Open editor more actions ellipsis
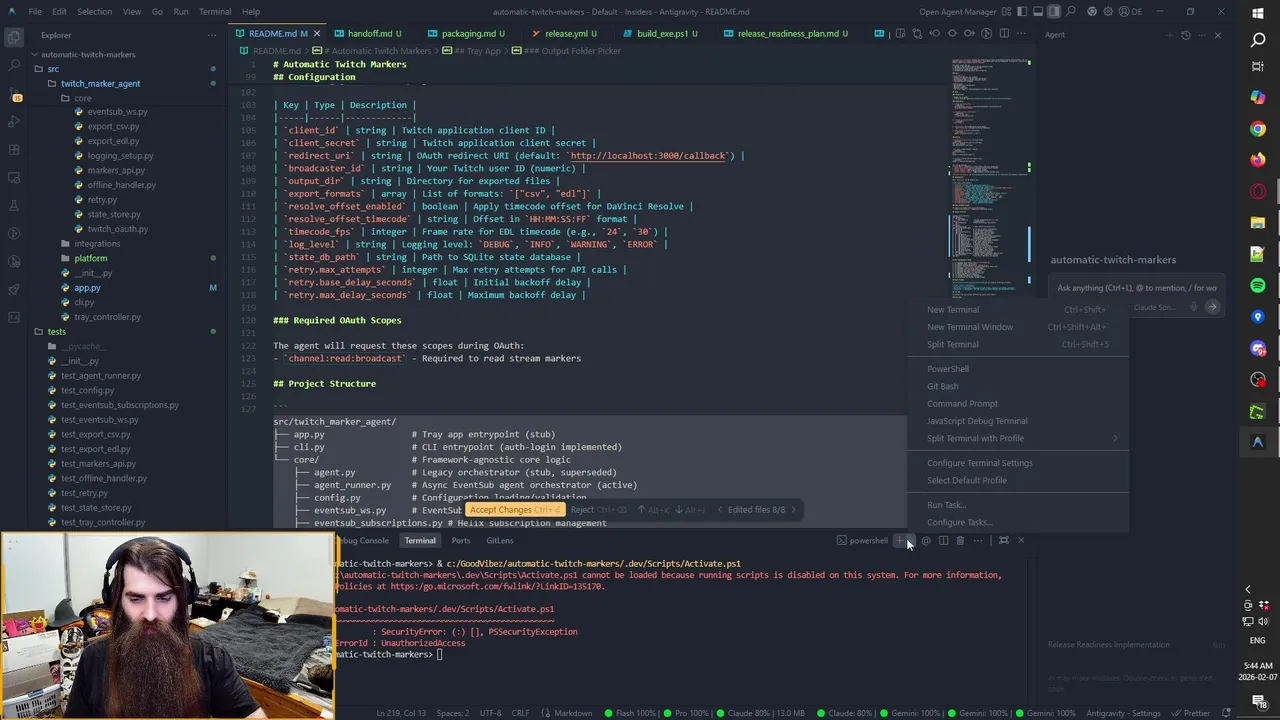 1022,34
